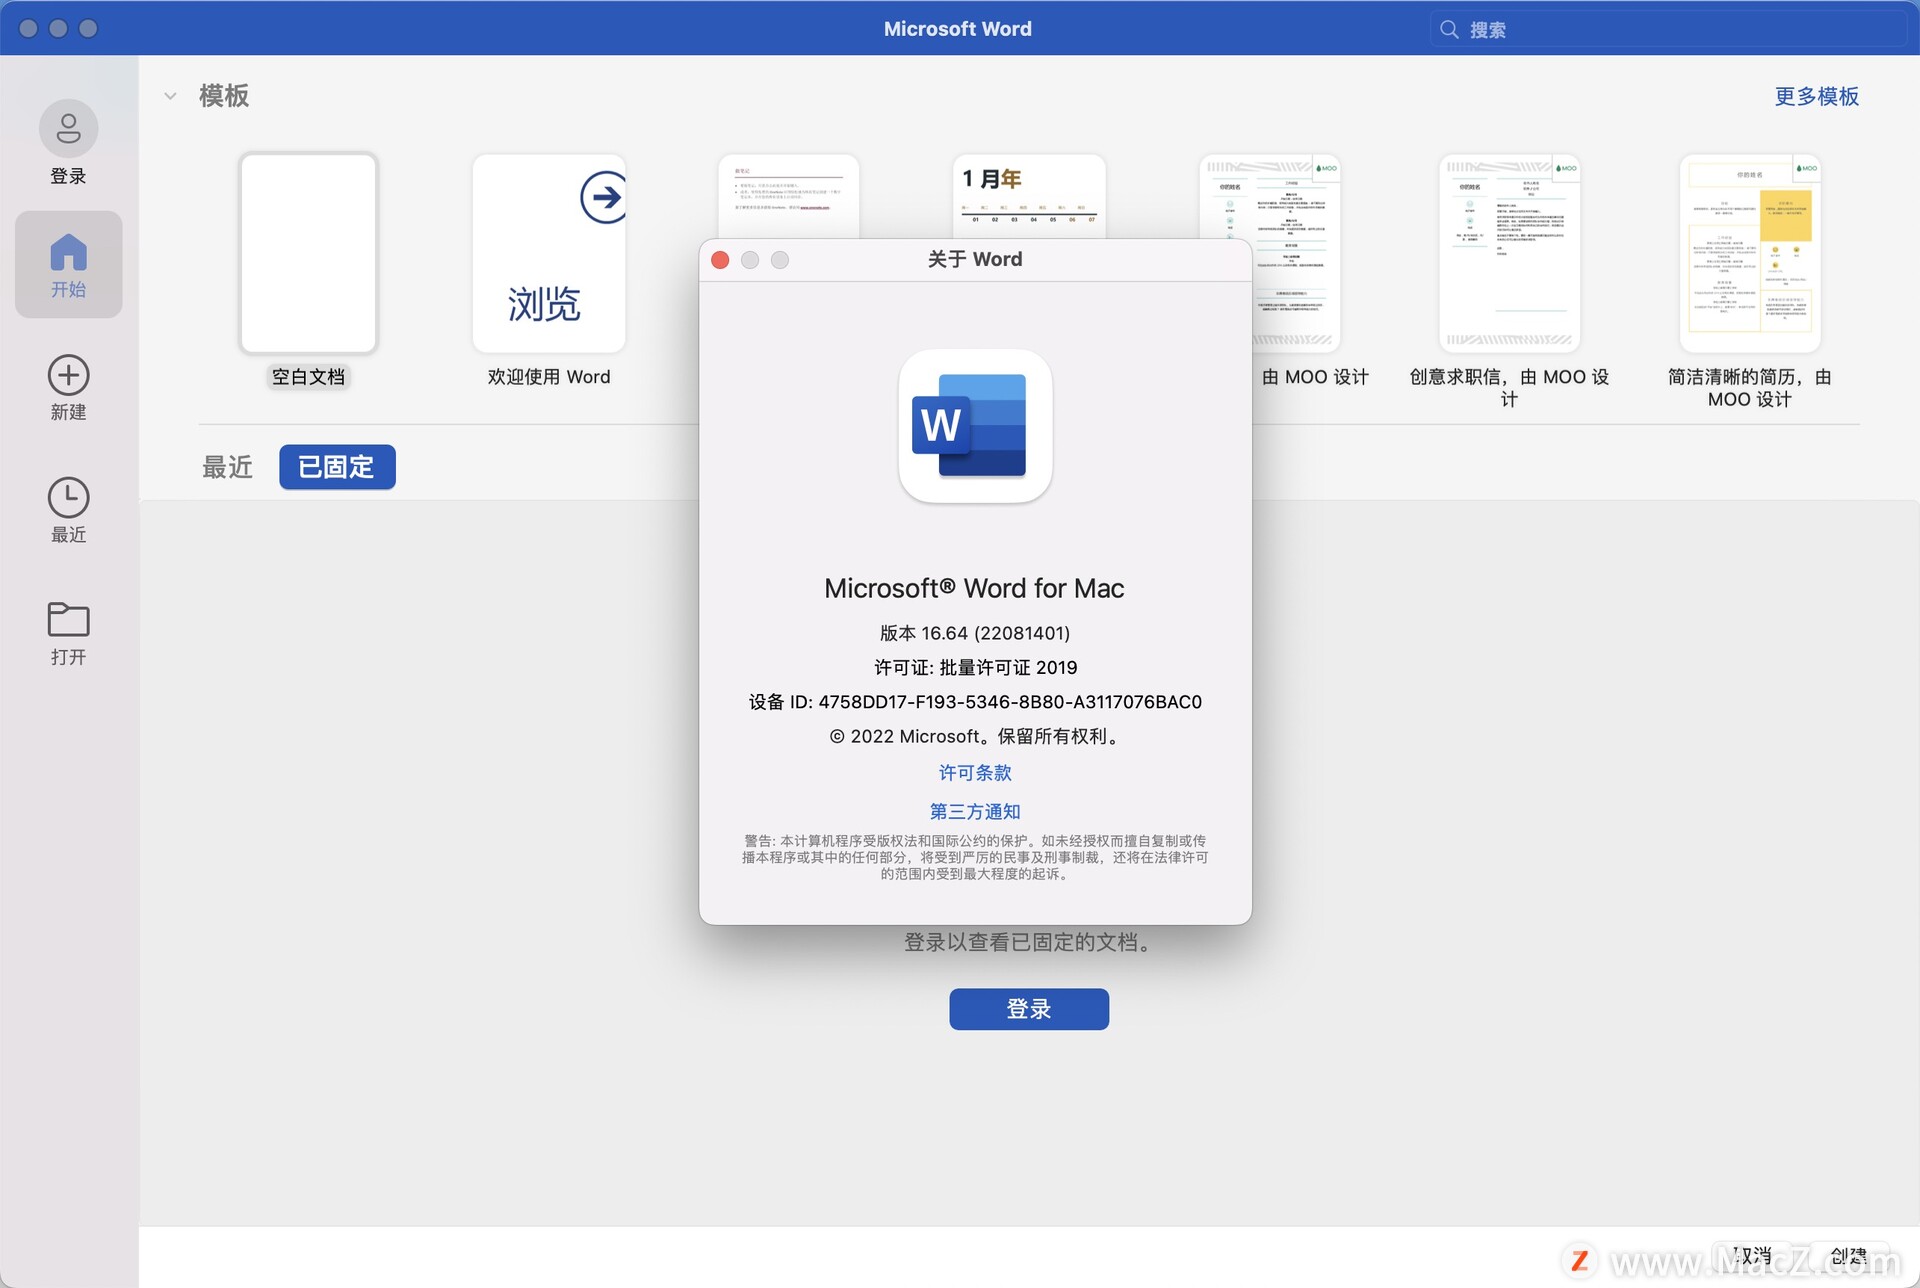Click the 版本 16.64 version text
Image resolution: width=1920 pixels, height=1288 pixels.
tap(975, 633)
